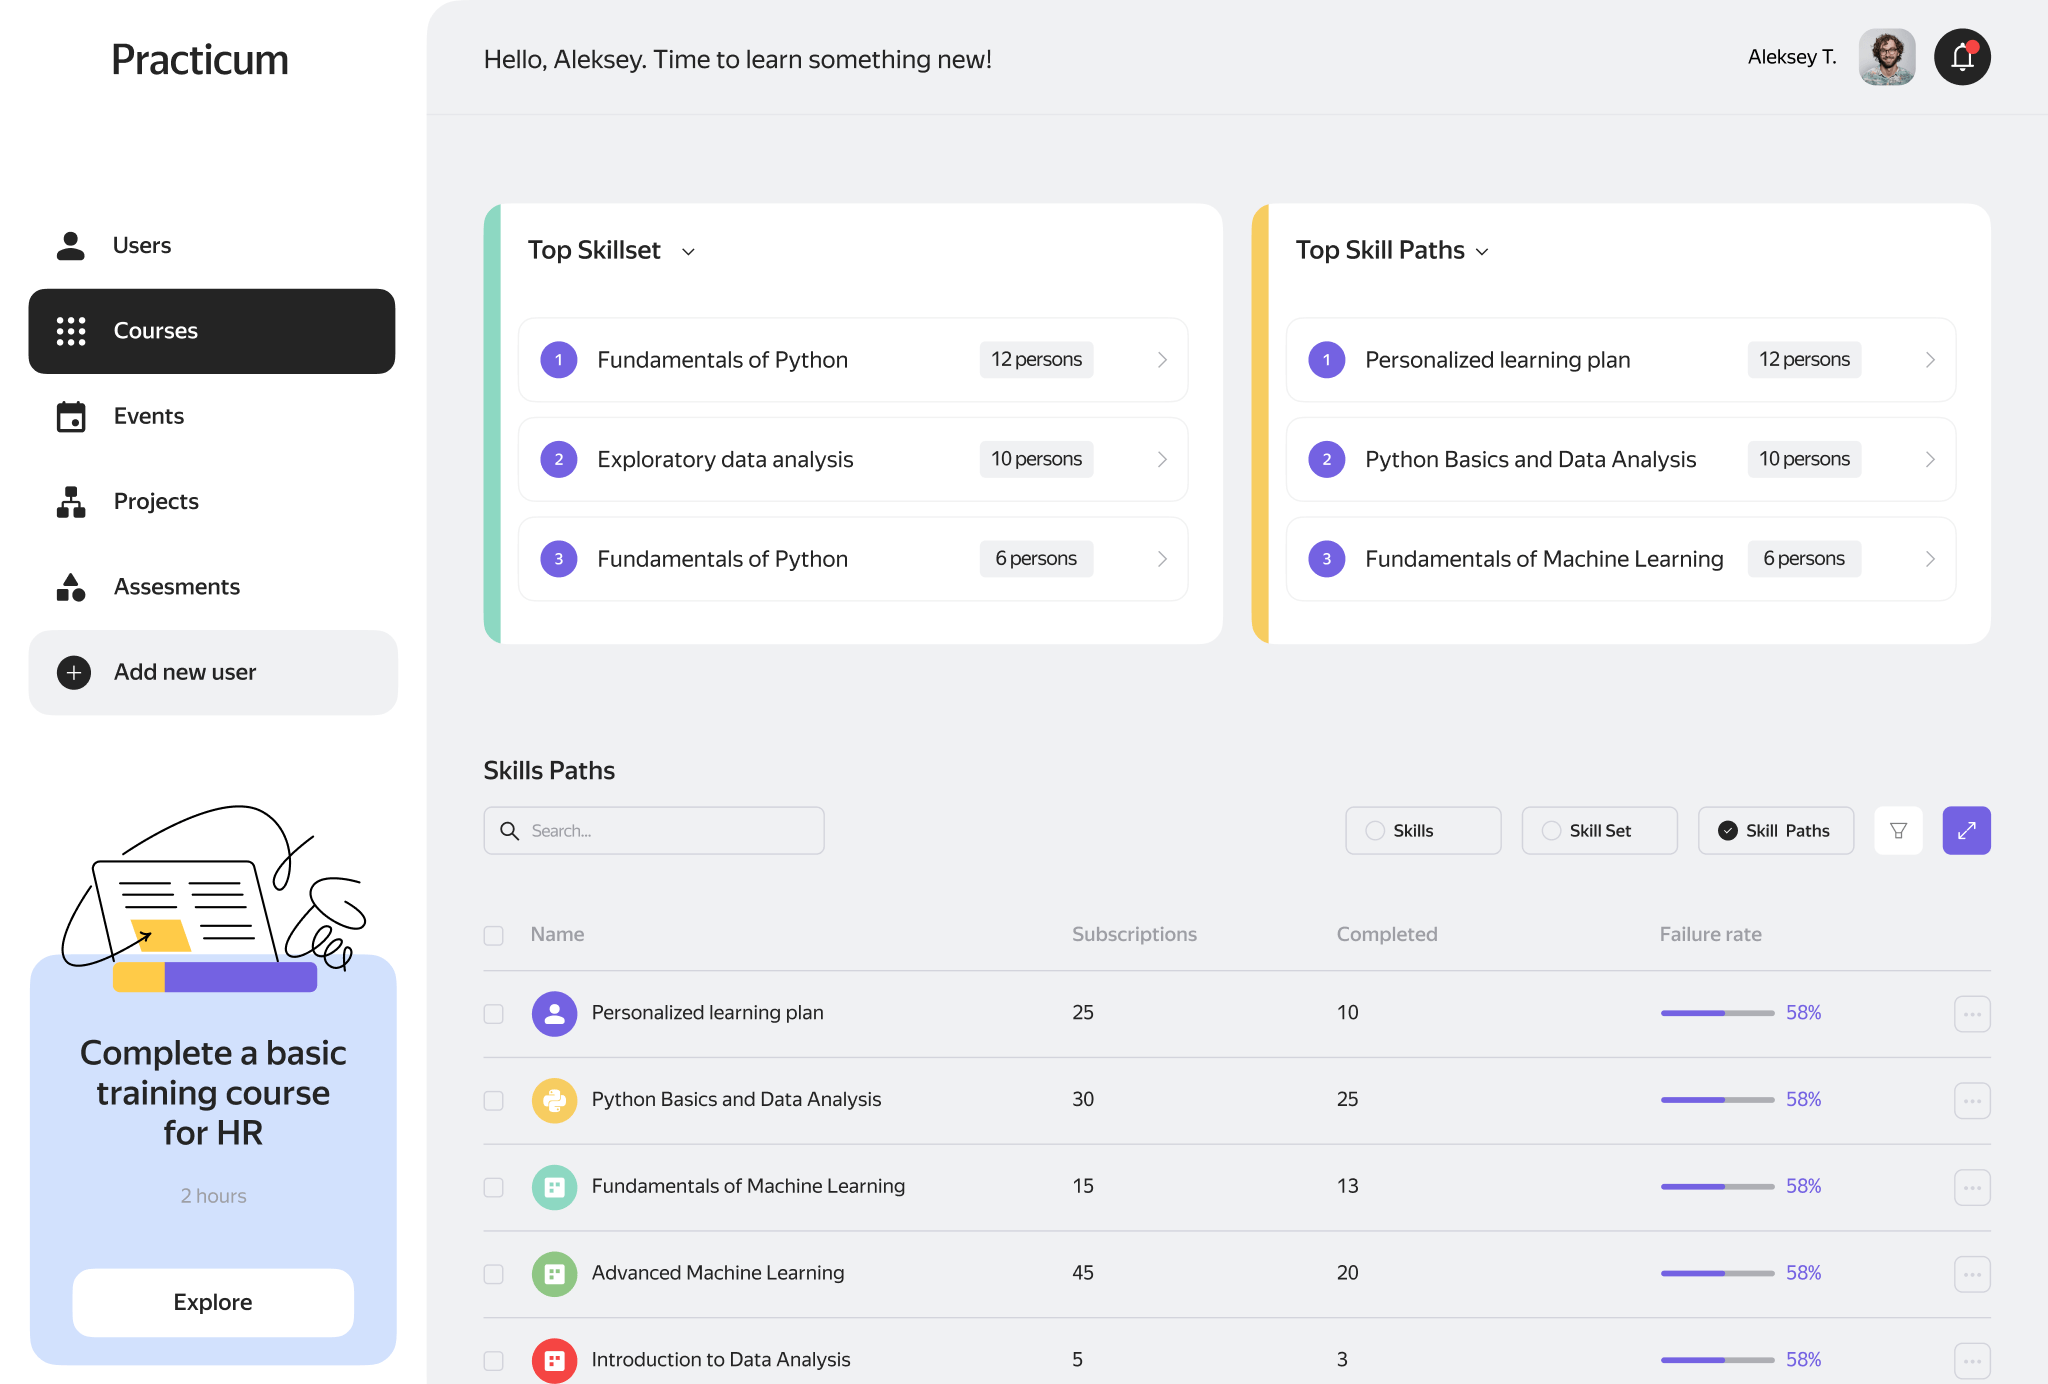Open more options for Advanced Machine Learning row
2048x1384 pixels.
click(1971, 1274)
